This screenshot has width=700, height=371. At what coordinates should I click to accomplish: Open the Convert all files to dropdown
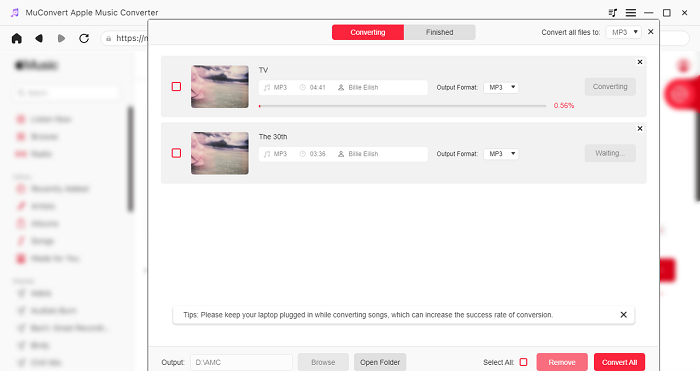point(624,32)
